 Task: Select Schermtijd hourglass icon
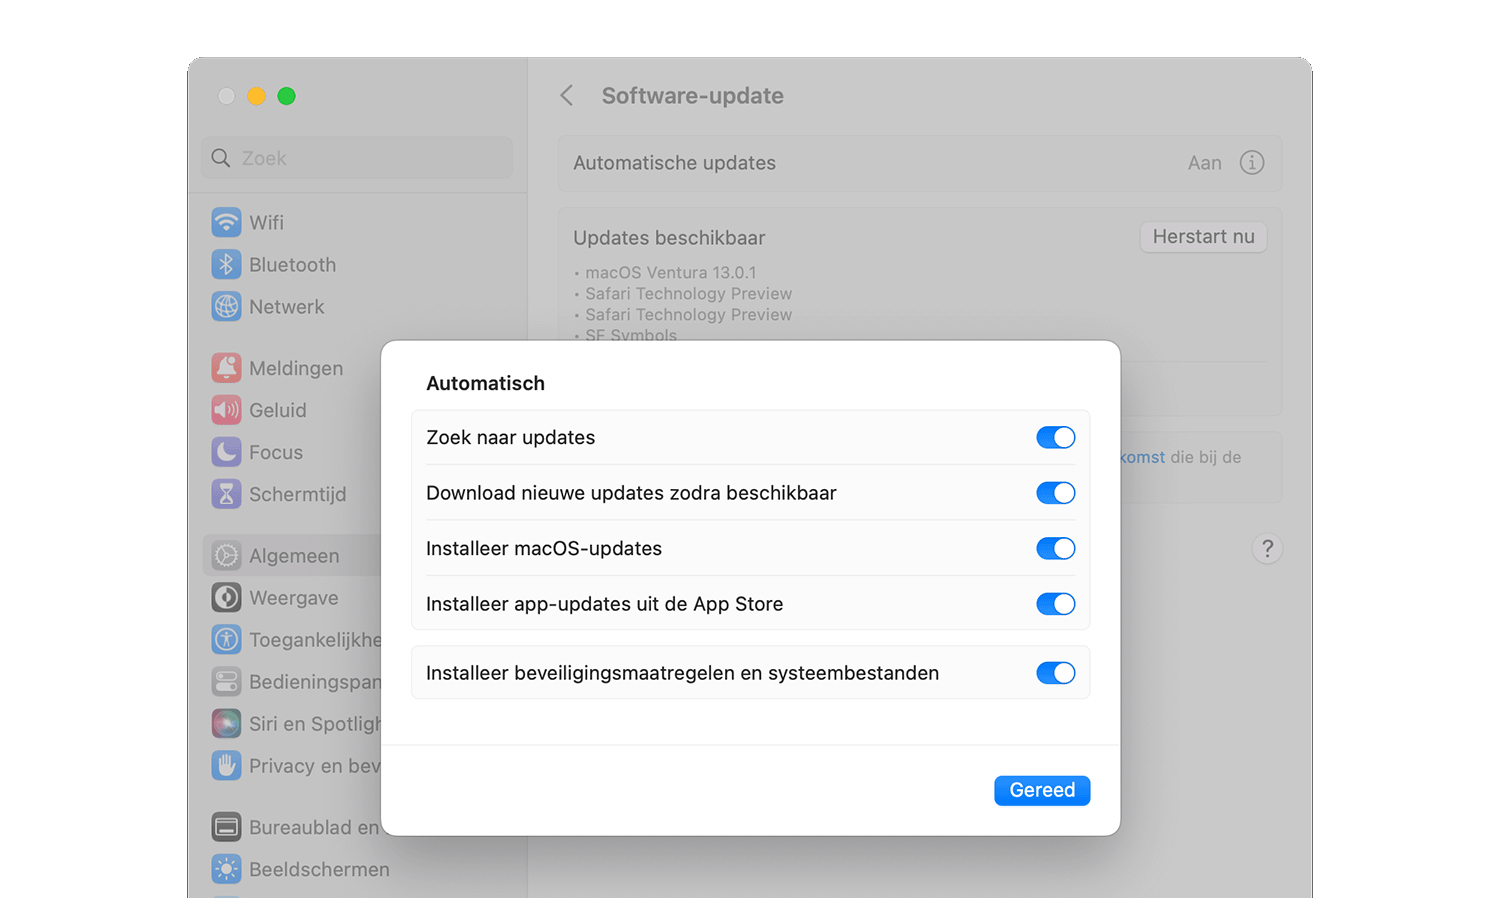(x=226, y=494)
